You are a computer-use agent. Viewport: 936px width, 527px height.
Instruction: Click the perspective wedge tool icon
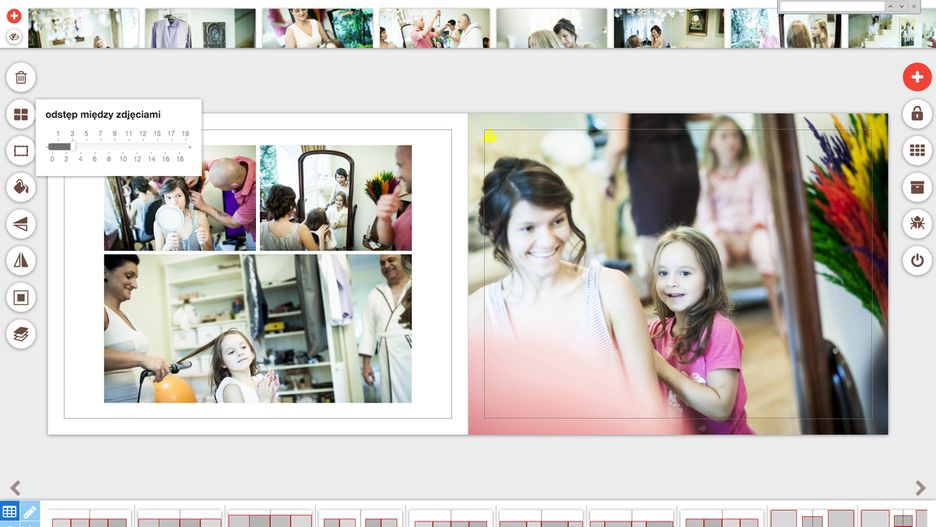point(21,224)
